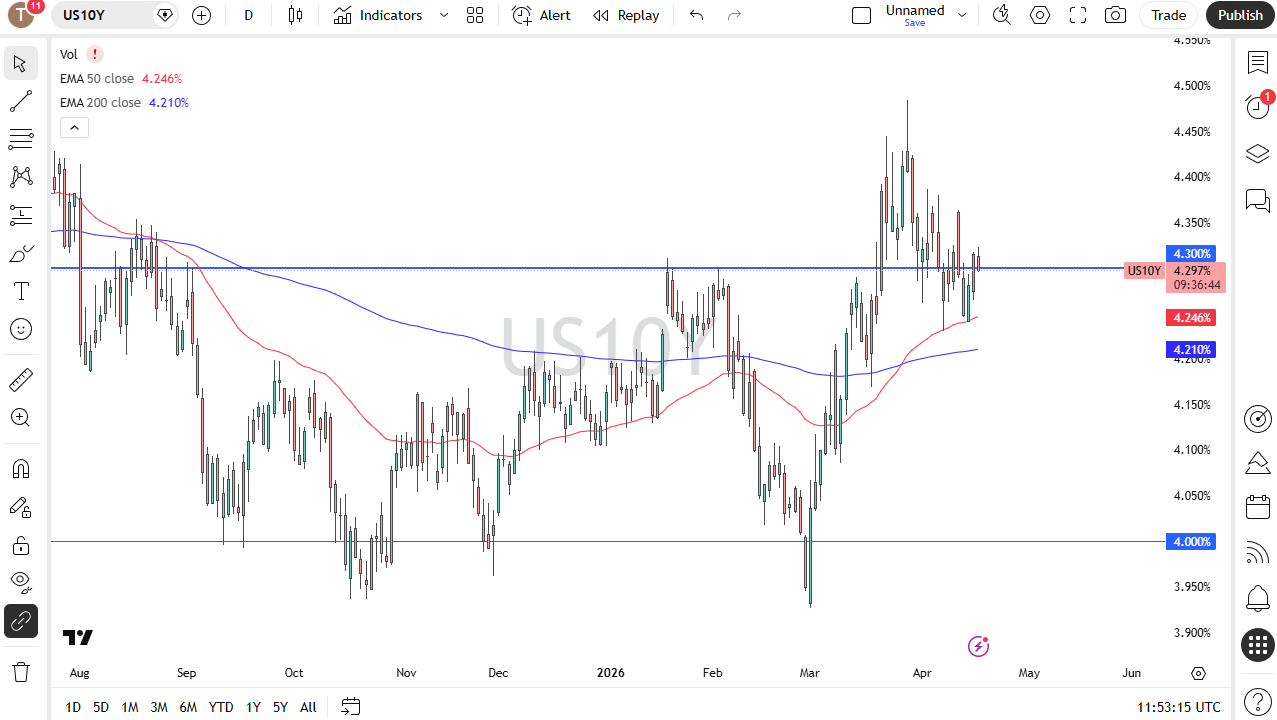Switch chart range to YTD

221,707
